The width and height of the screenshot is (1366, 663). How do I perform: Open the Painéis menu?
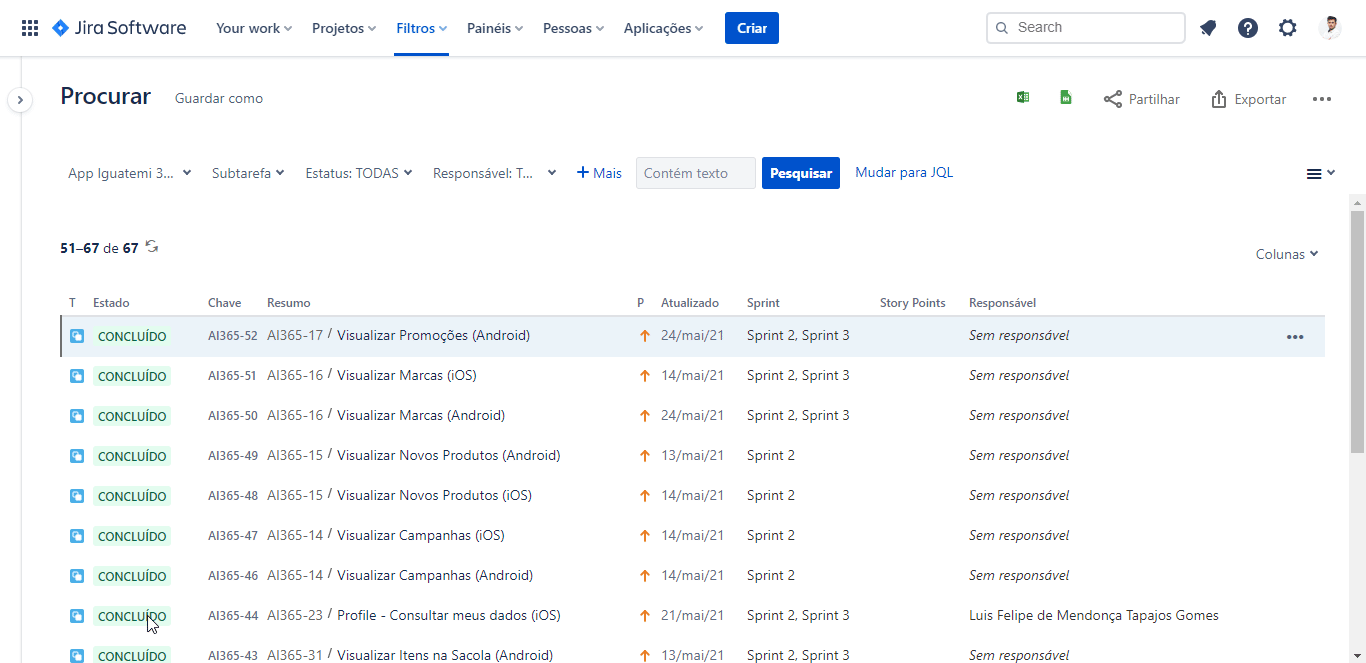(495, 28)
